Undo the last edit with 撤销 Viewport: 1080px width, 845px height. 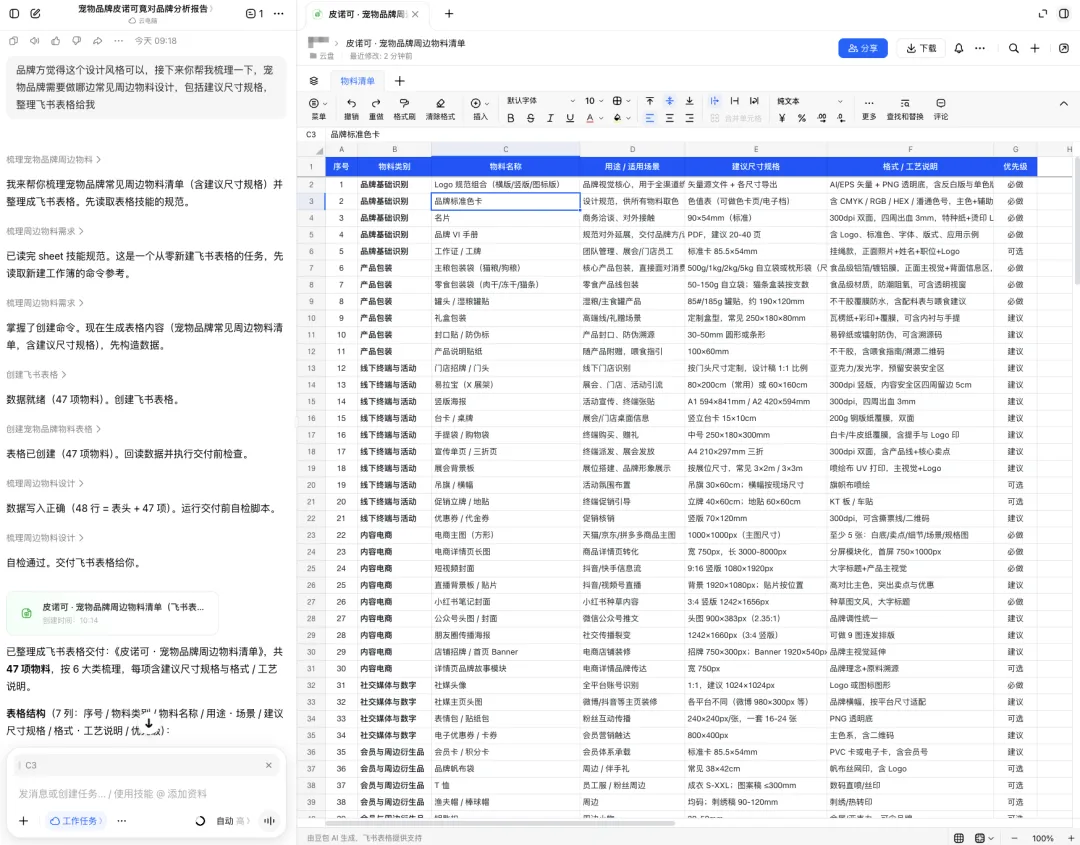tap(351, 109)
